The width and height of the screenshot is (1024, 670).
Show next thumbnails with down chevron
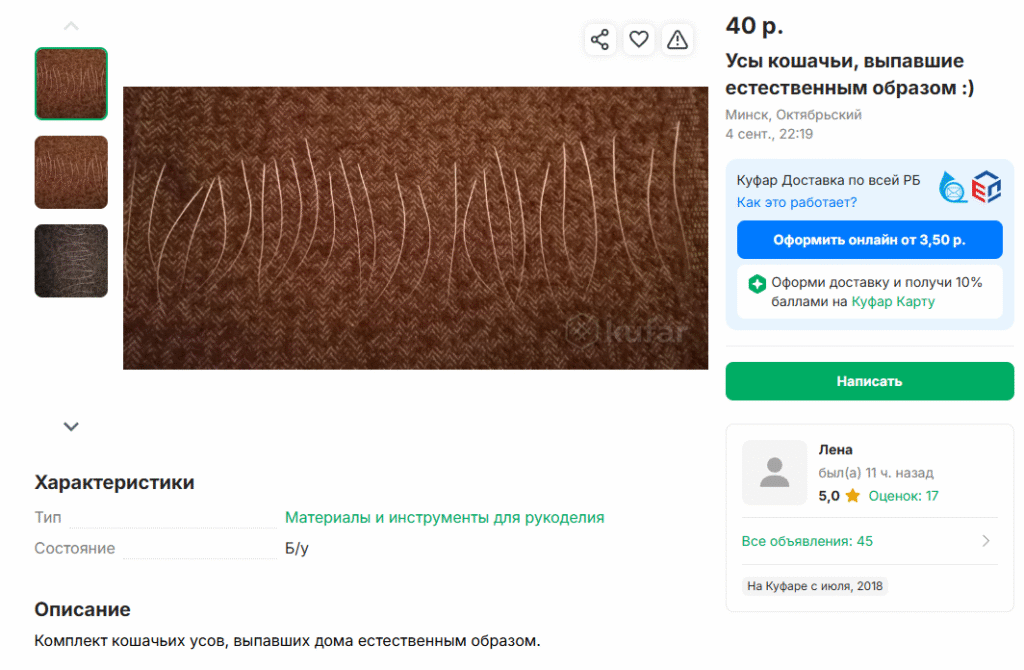pos(71,426)
